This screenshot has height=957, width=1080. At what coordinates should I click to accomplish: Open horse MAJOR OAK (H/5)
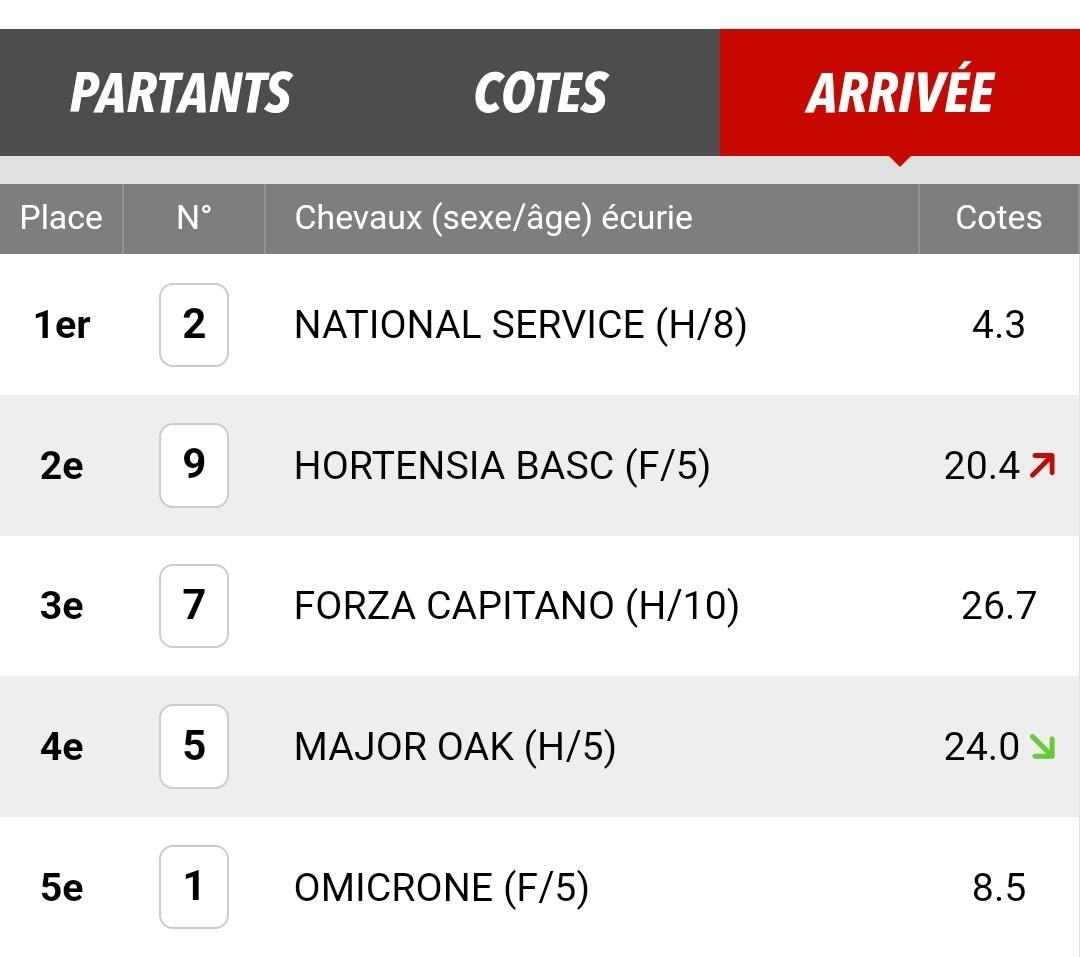click(455, 746)
